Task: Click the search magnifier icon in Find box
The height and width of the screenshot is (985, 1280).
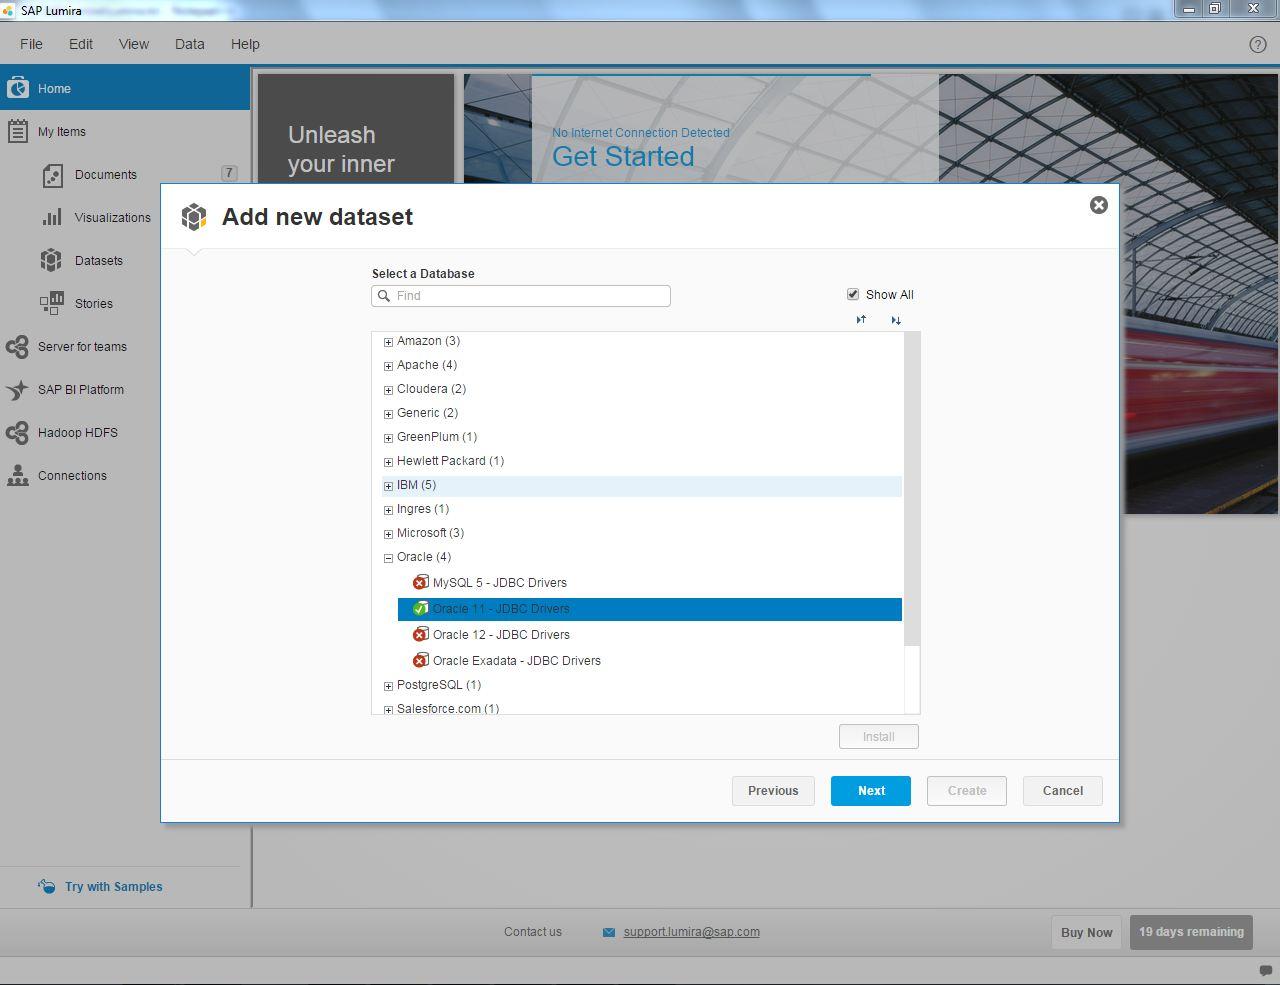Action: tap(384, 296)
